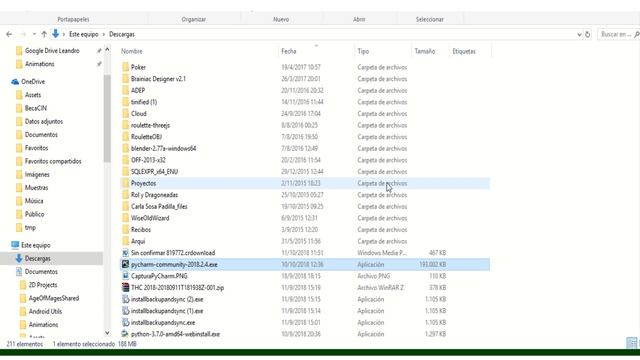Sort files by the Tamaño column
Image resolution: width=640 pixels, height=360 pixels.
(x=425, y=51)
